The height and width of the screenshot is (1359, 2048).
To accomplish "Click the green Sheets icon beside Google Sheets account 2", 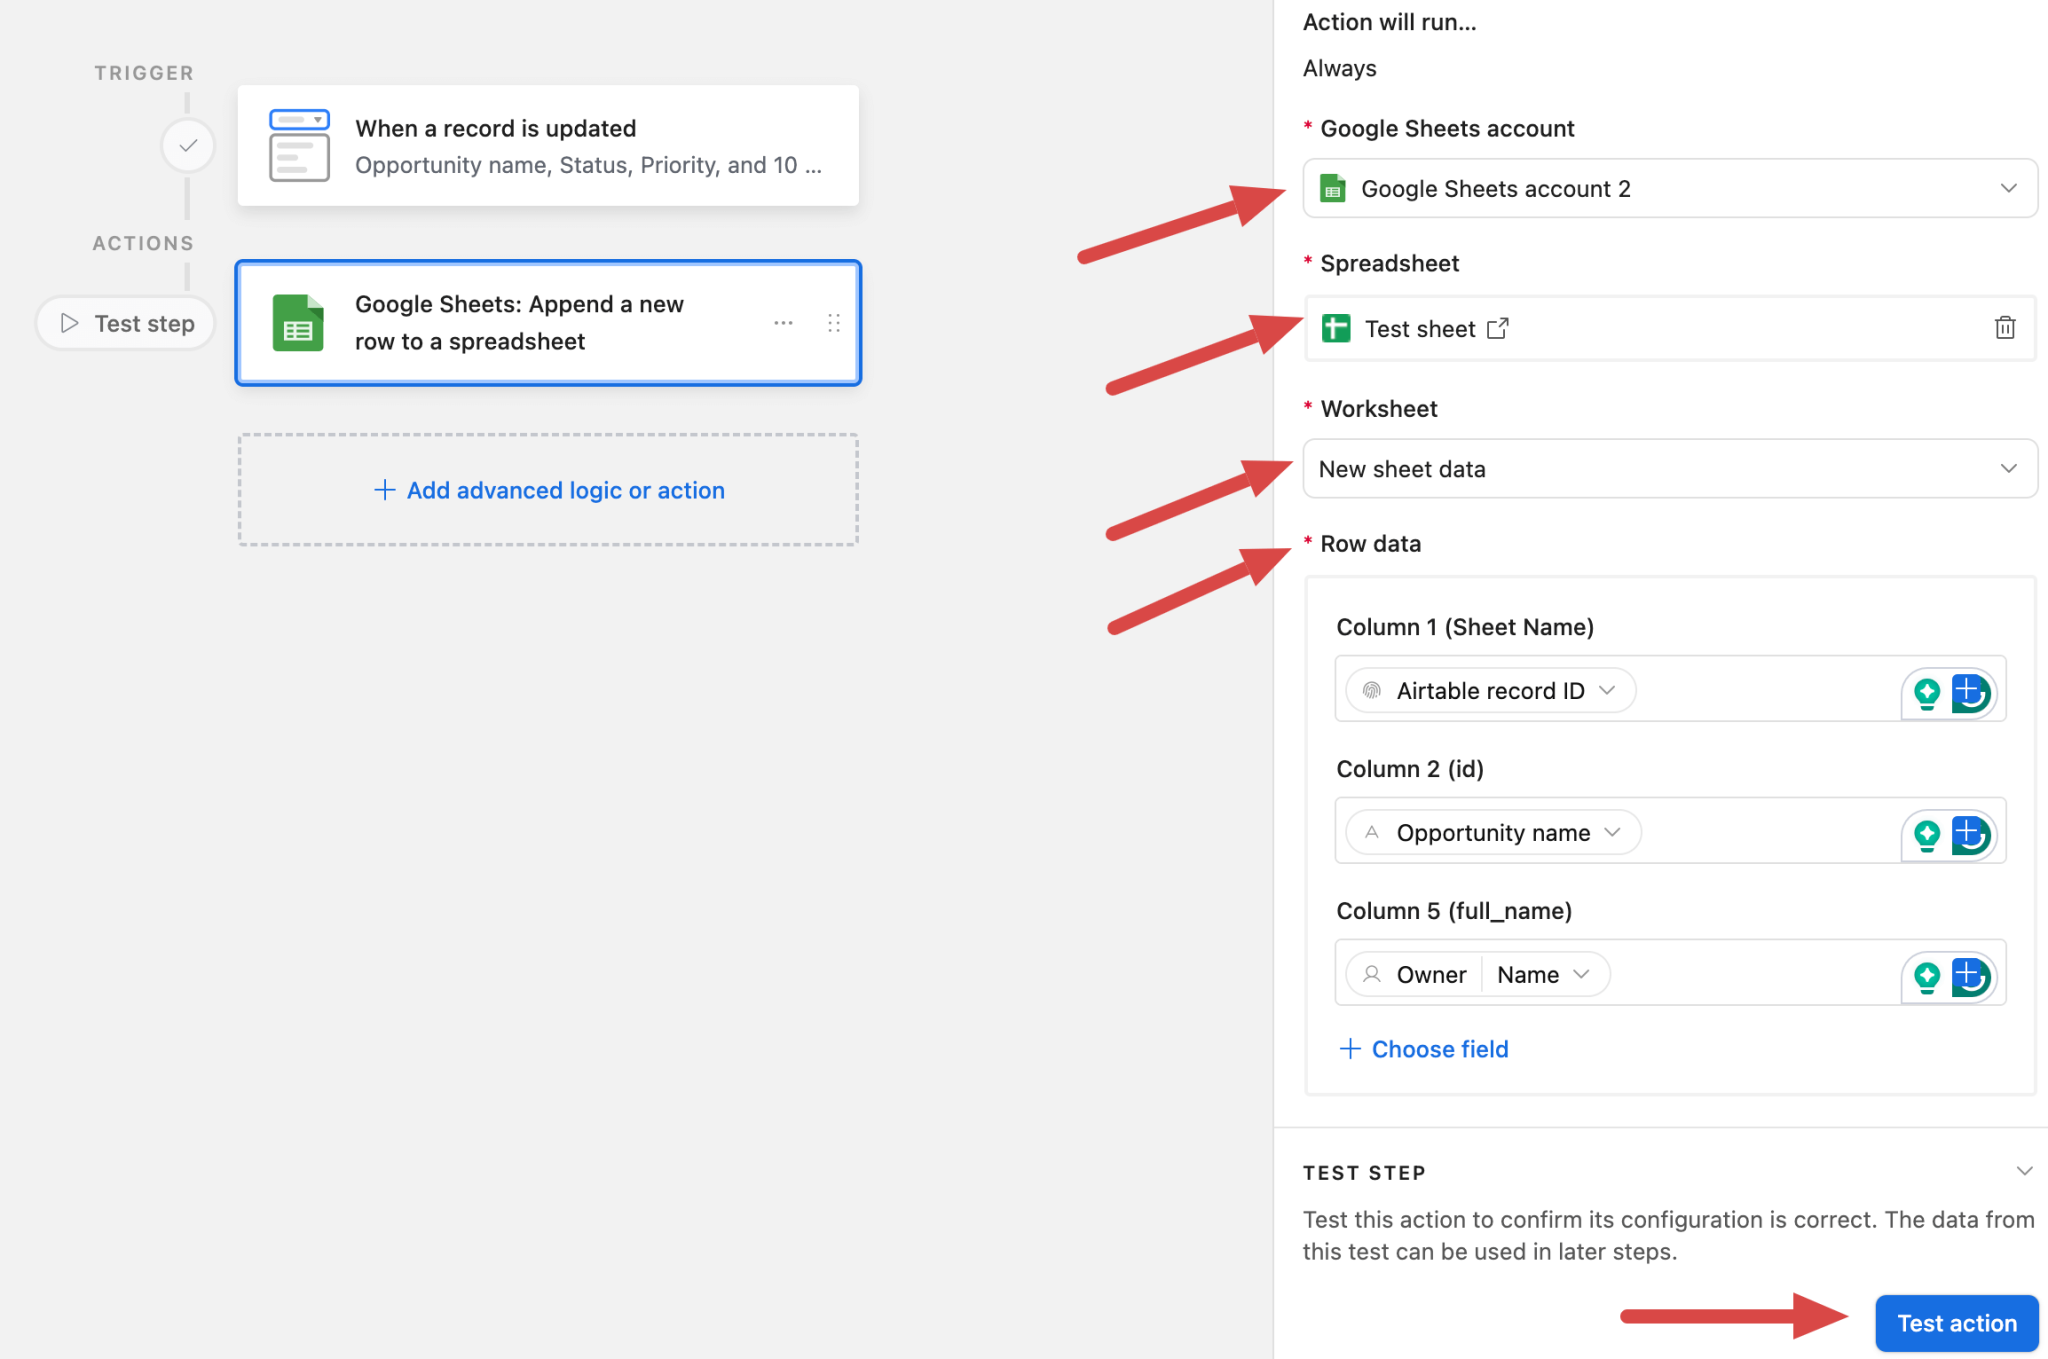I will pyautogui.click(x=1332, y=188).
